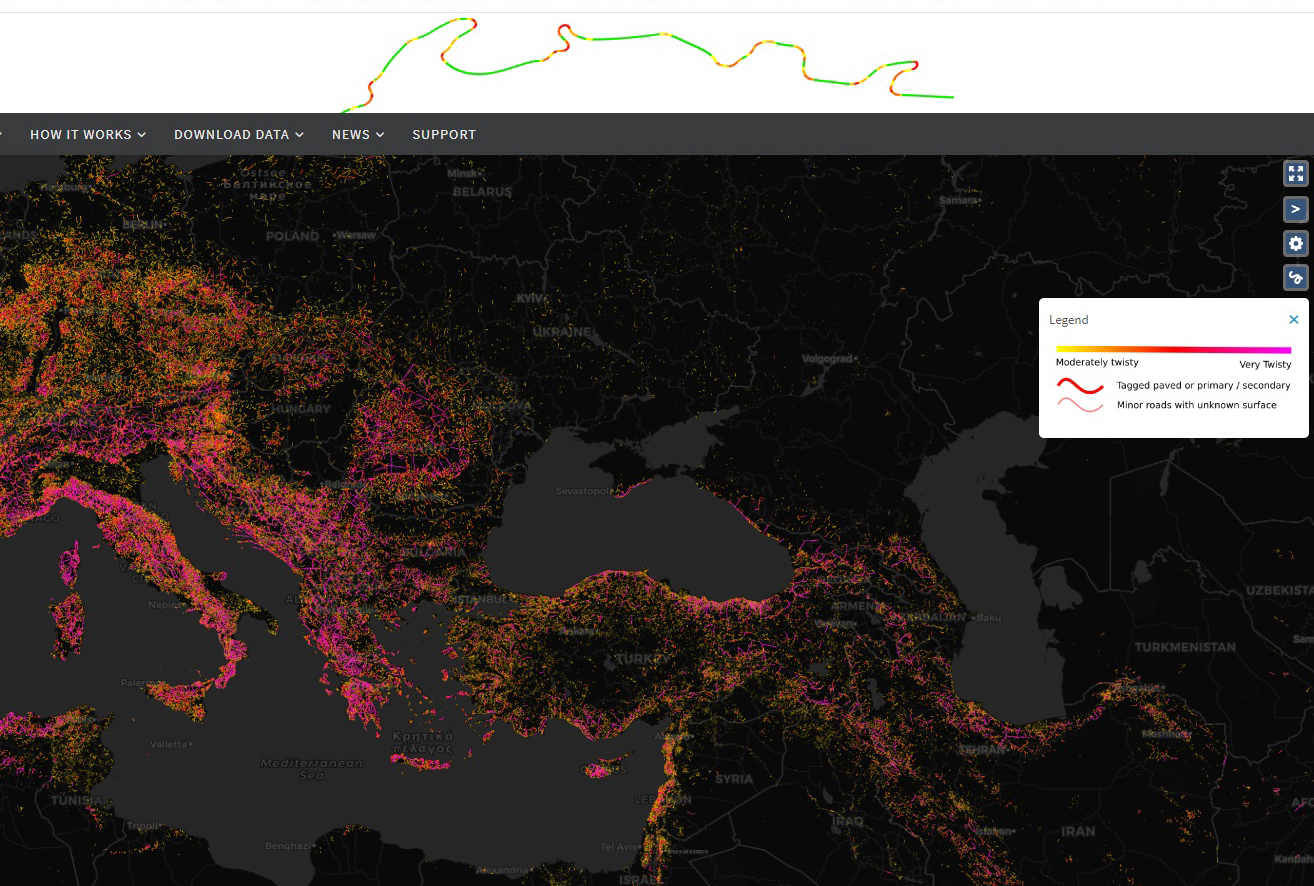Click the Mediterranean Sea label

311,769
